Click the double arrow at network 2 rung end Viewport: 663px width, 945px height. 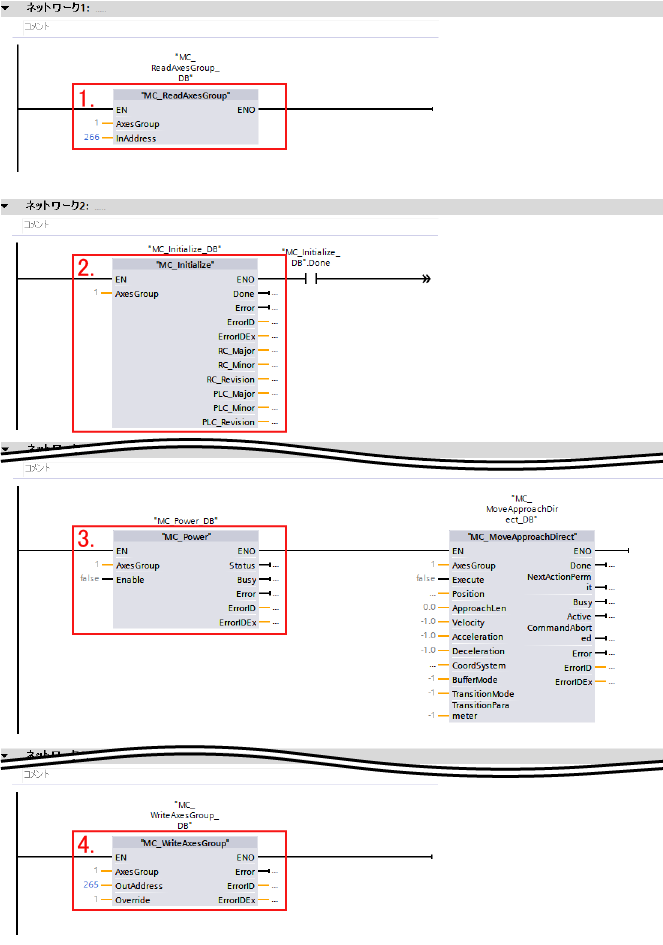(x=426, y=279)
